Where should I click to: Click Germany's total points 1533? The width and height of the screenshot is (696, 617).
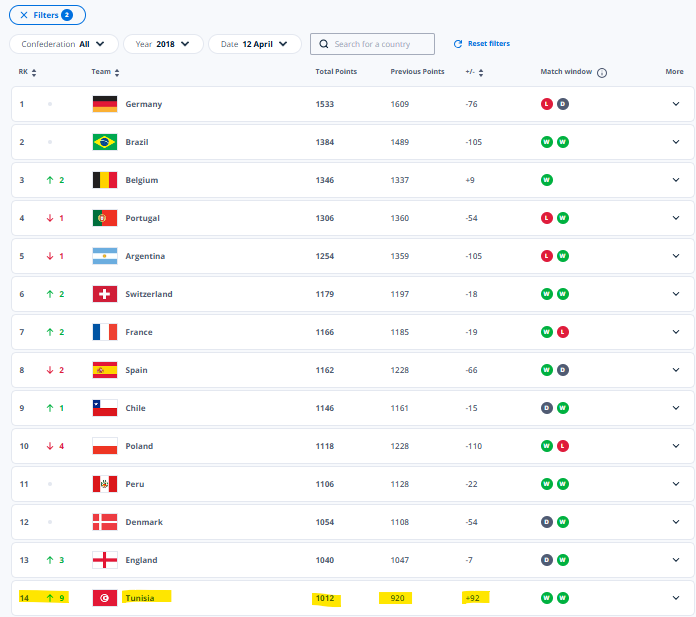click(324, 104)
